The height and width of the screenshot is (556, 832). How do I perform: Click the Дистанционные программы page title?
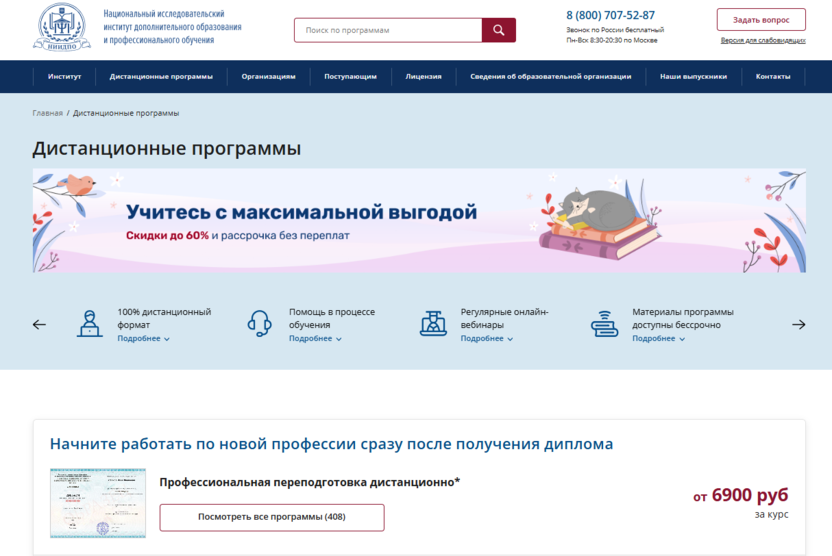[167, 149]
